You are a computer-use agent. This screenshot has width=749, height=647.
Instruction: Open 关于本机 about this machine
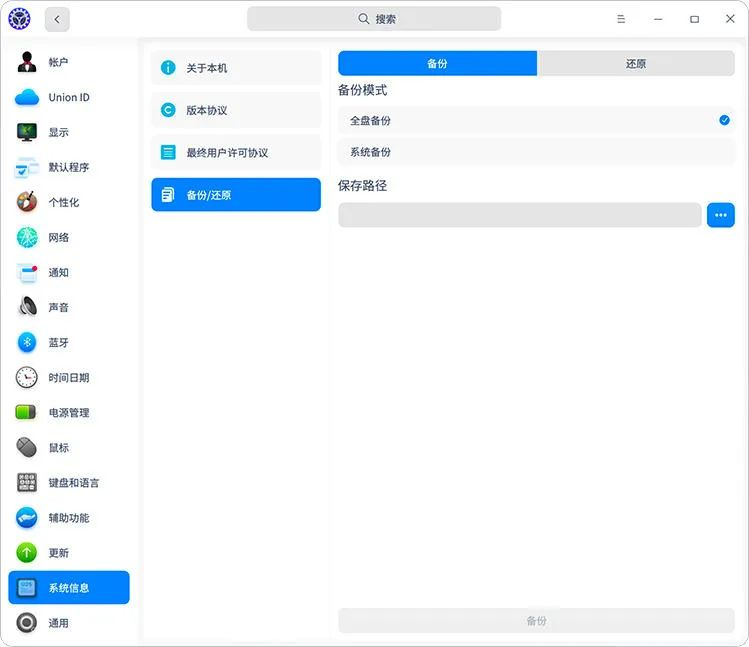[x=236, y=68]
